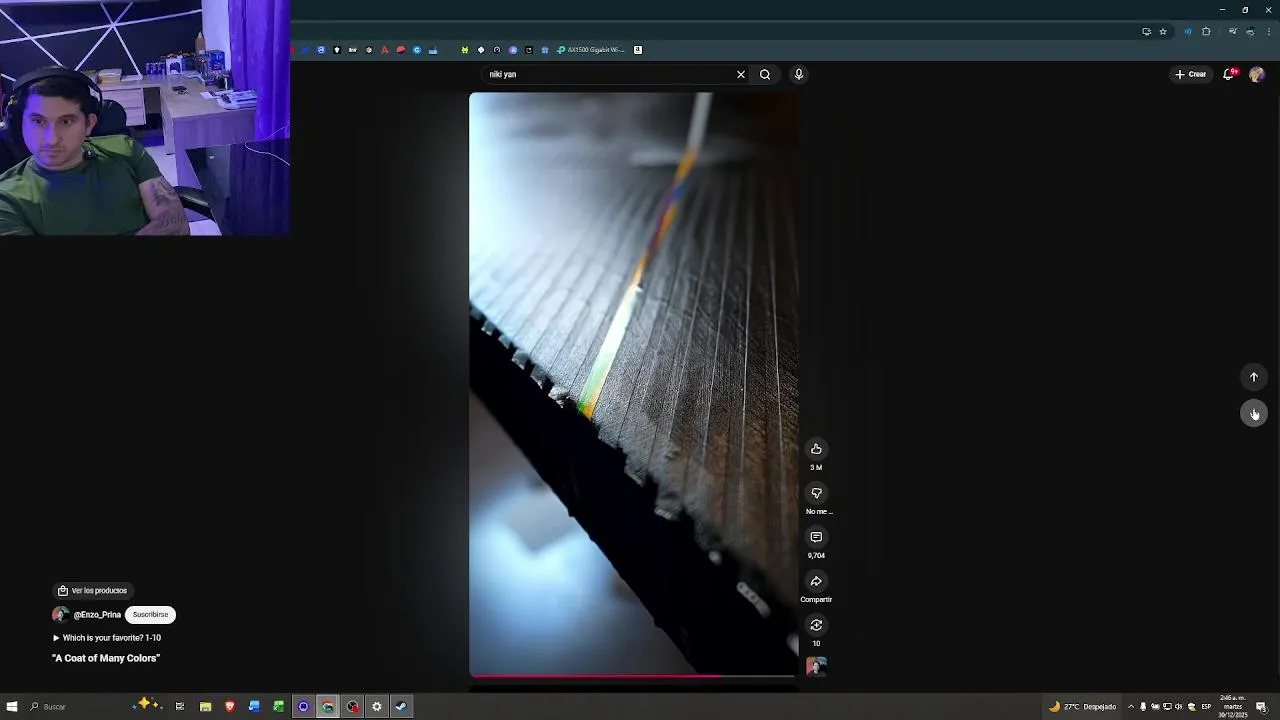The image size is (1280, 720).
Task: Click the Suscribirse button
Action: click(150, 615)
